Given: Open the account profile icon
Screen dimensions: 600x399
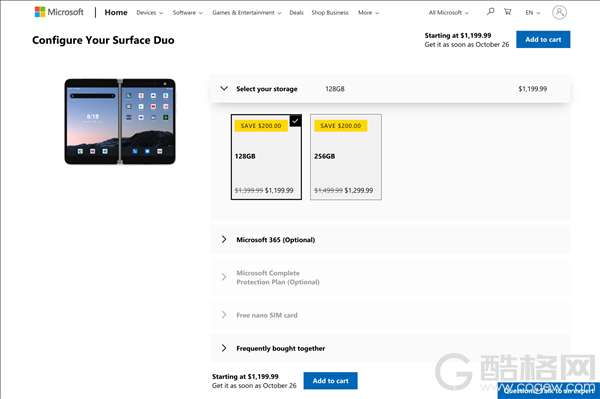Looking at the screenshot, I should [x=559, y=12].
